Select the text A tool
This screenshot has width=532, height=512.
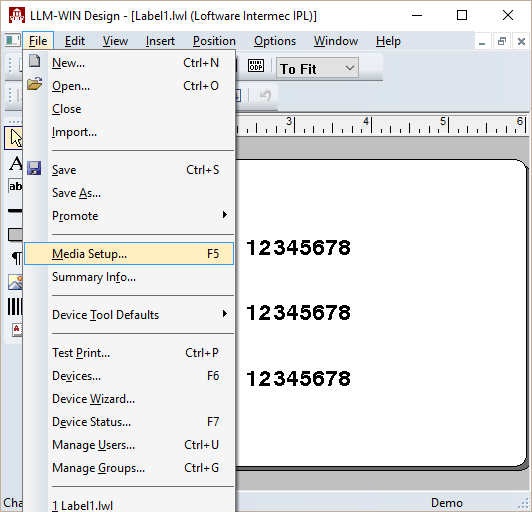coord(15,163)
